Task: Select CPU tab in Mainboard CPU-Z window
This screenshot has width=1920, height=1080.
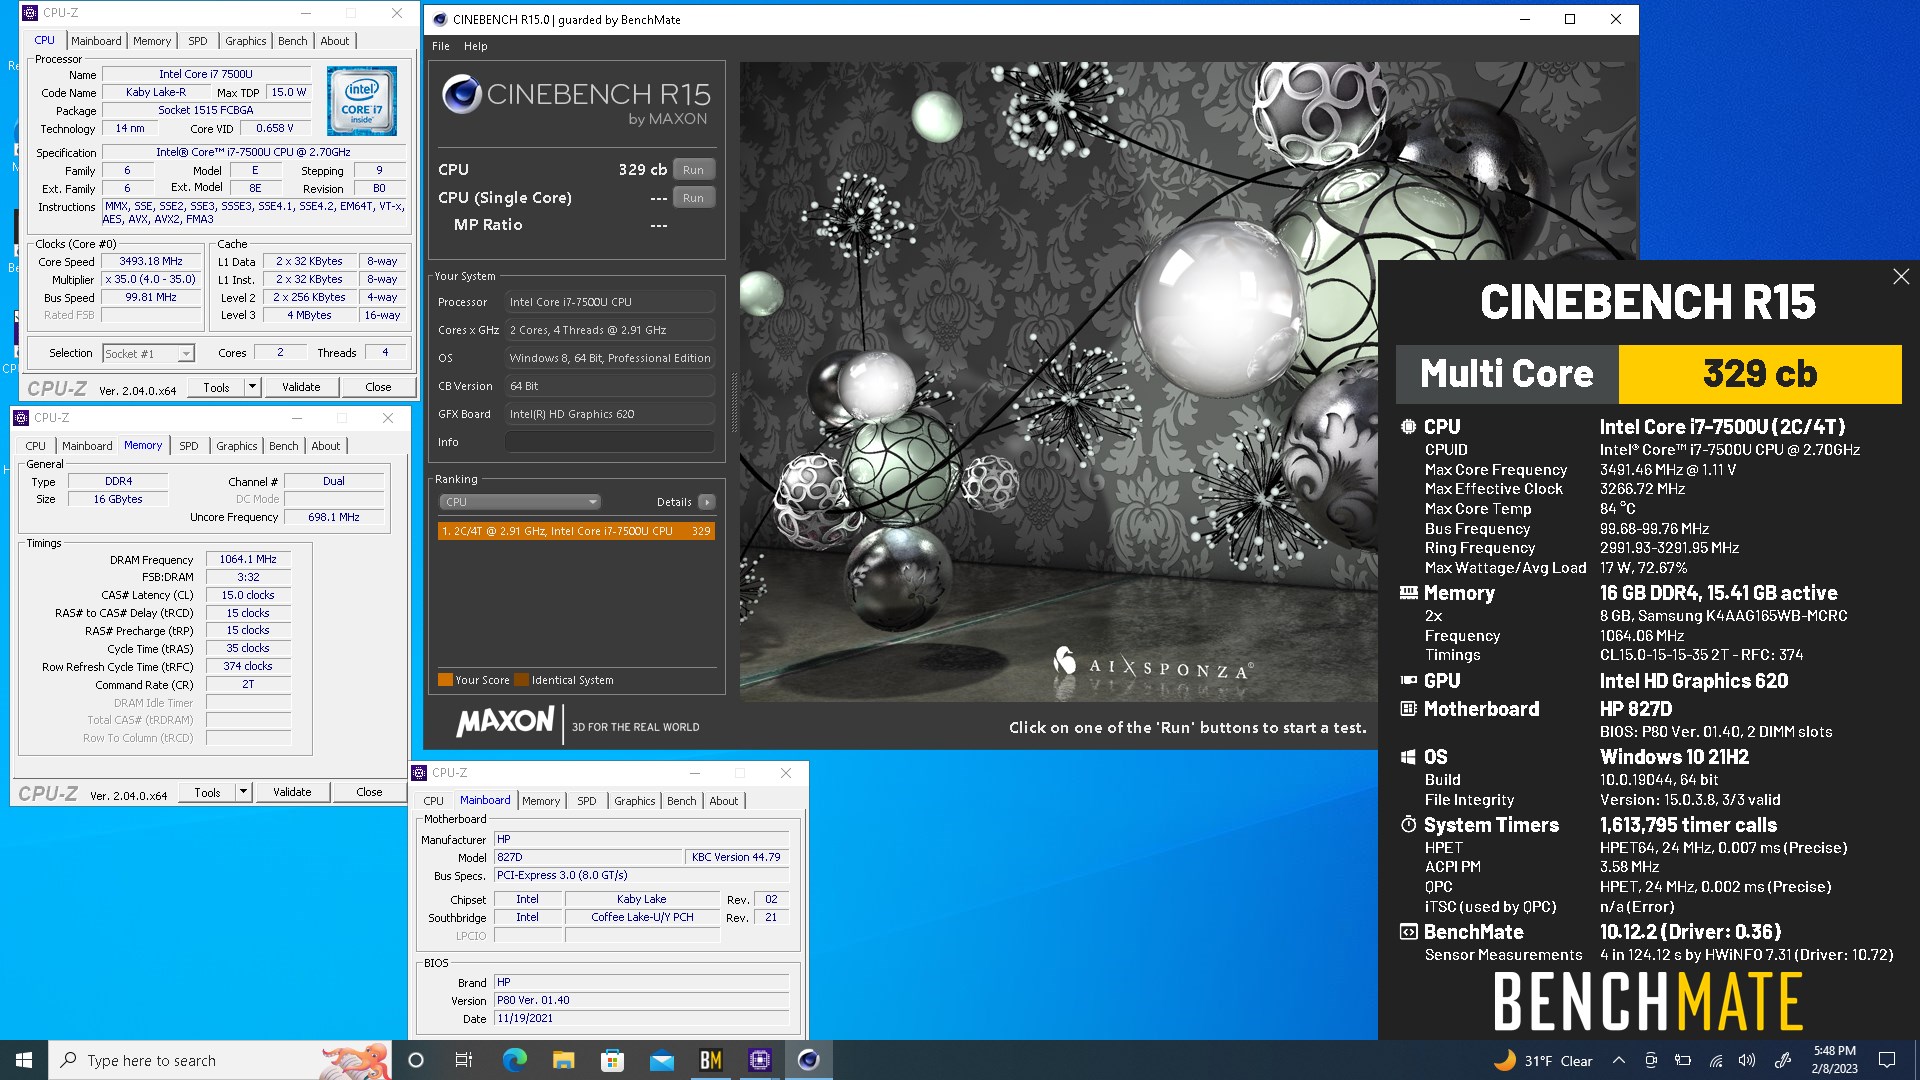Action: click(x=433, y=801)
